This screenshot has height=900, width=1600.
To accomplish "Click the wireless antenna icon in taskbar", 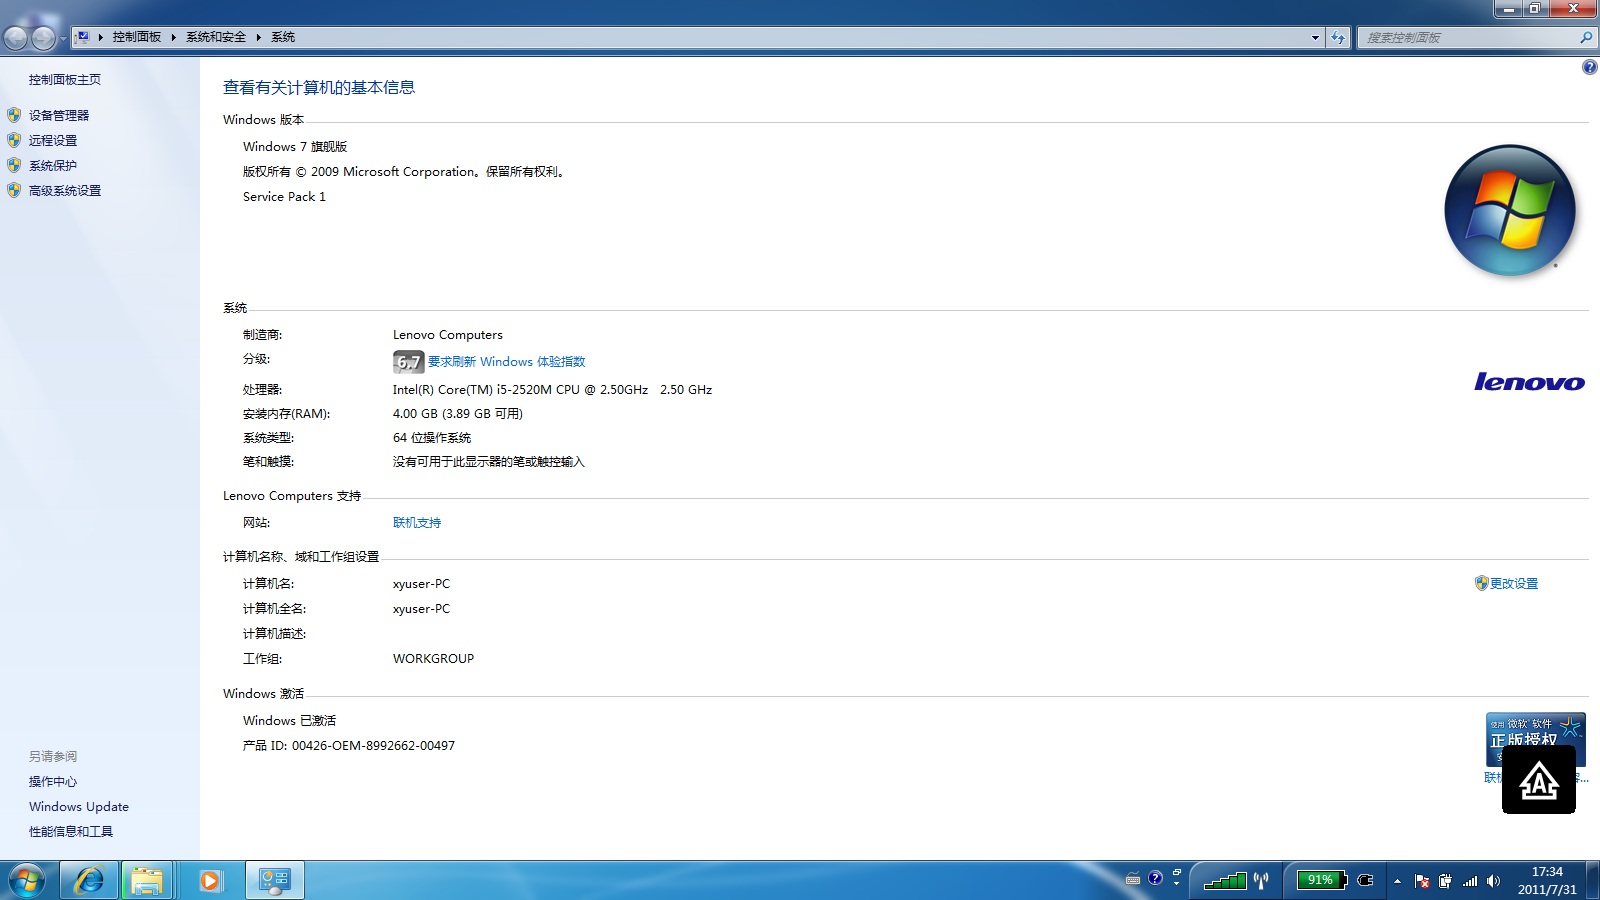I will [x=1261, y=881].
